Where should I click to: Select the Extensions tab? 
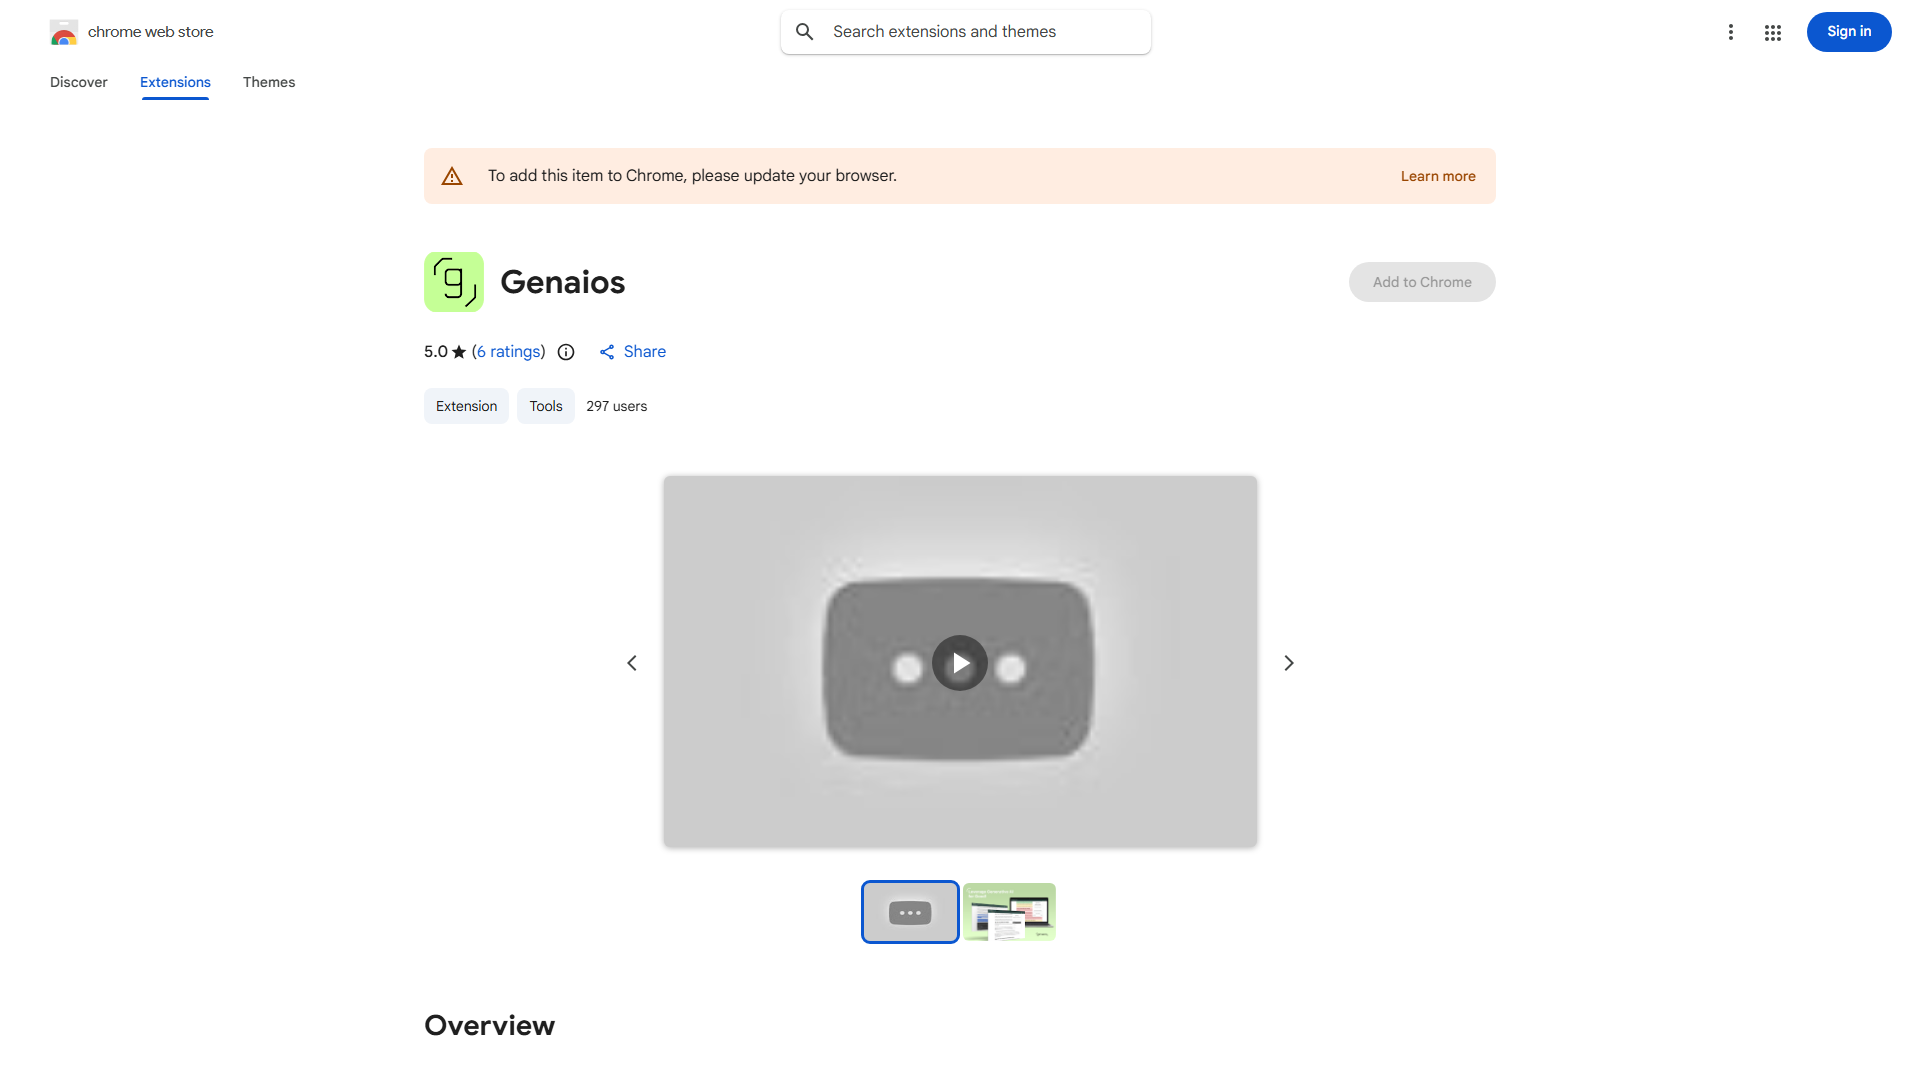click(175, 82)
